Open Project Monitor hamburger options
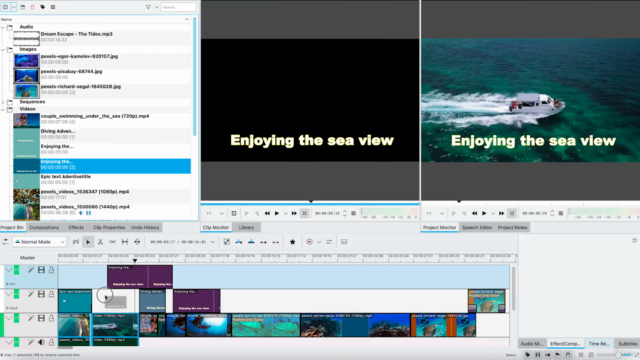 (x=561, y=213)
